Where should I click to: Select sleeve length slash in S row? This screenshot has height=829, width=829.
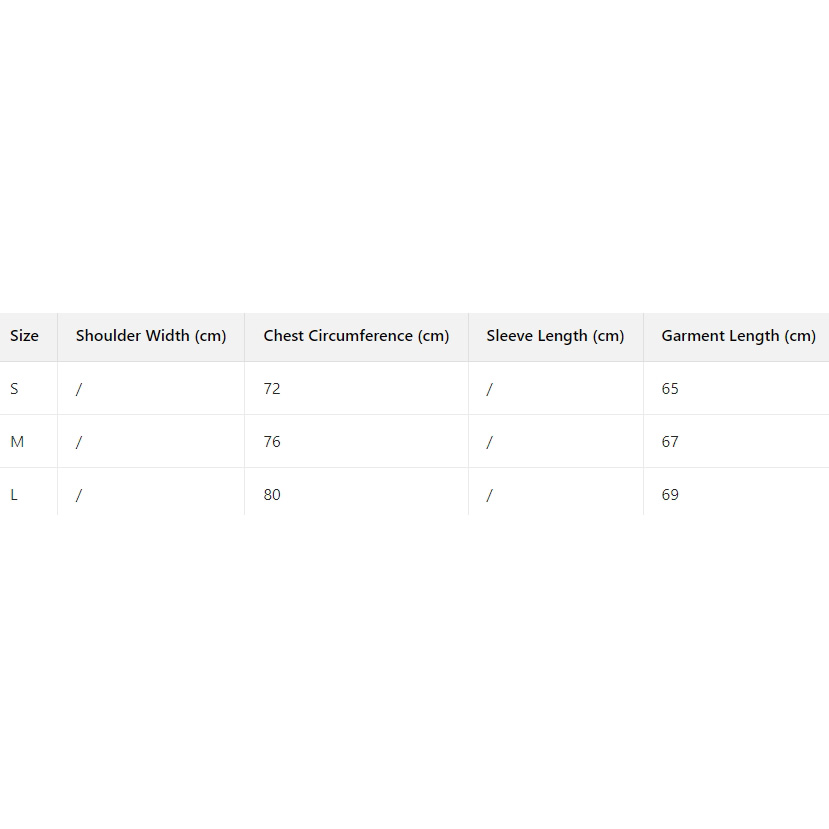(x=489, y=389)
